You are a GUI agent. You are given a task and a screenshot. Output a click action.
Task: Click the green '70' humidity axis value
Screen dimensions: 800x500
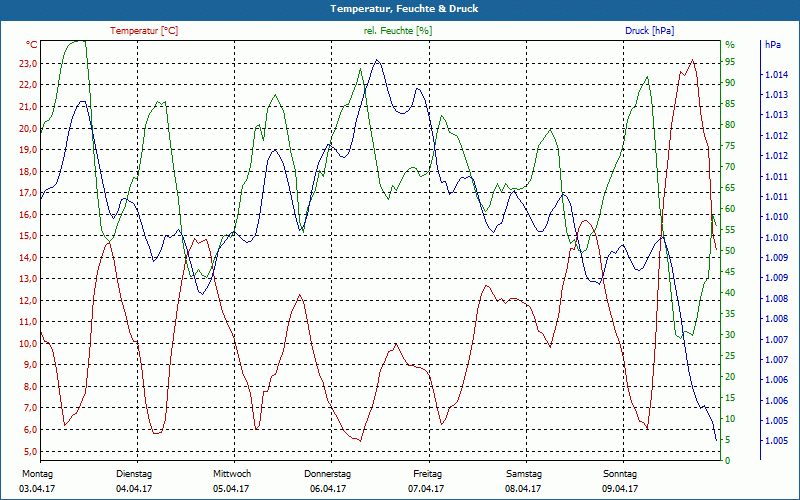730,167
